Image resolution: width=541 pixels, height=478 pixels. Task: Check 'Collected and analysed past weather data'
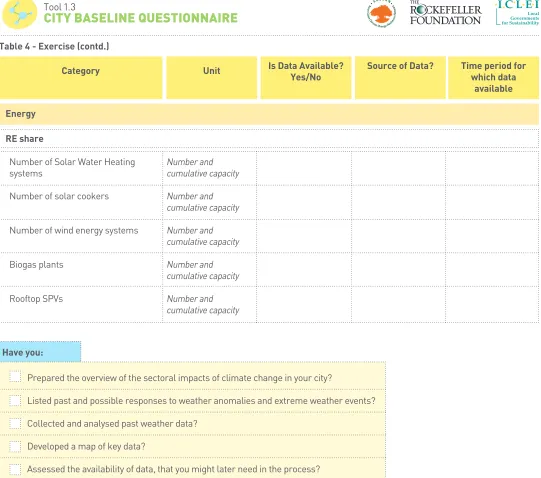(15, 423)
